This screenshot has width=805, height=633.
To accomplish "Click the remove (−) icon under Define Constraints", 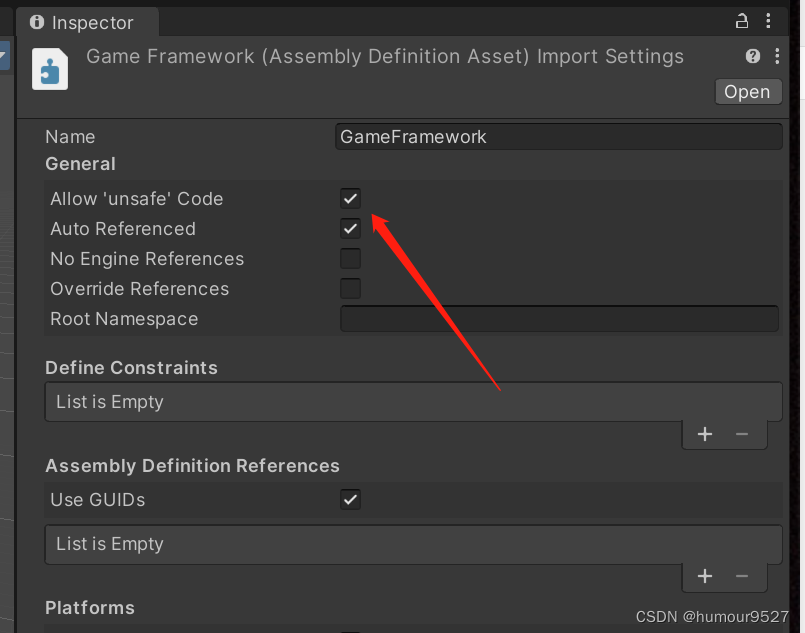I will (x=741, y=434).
